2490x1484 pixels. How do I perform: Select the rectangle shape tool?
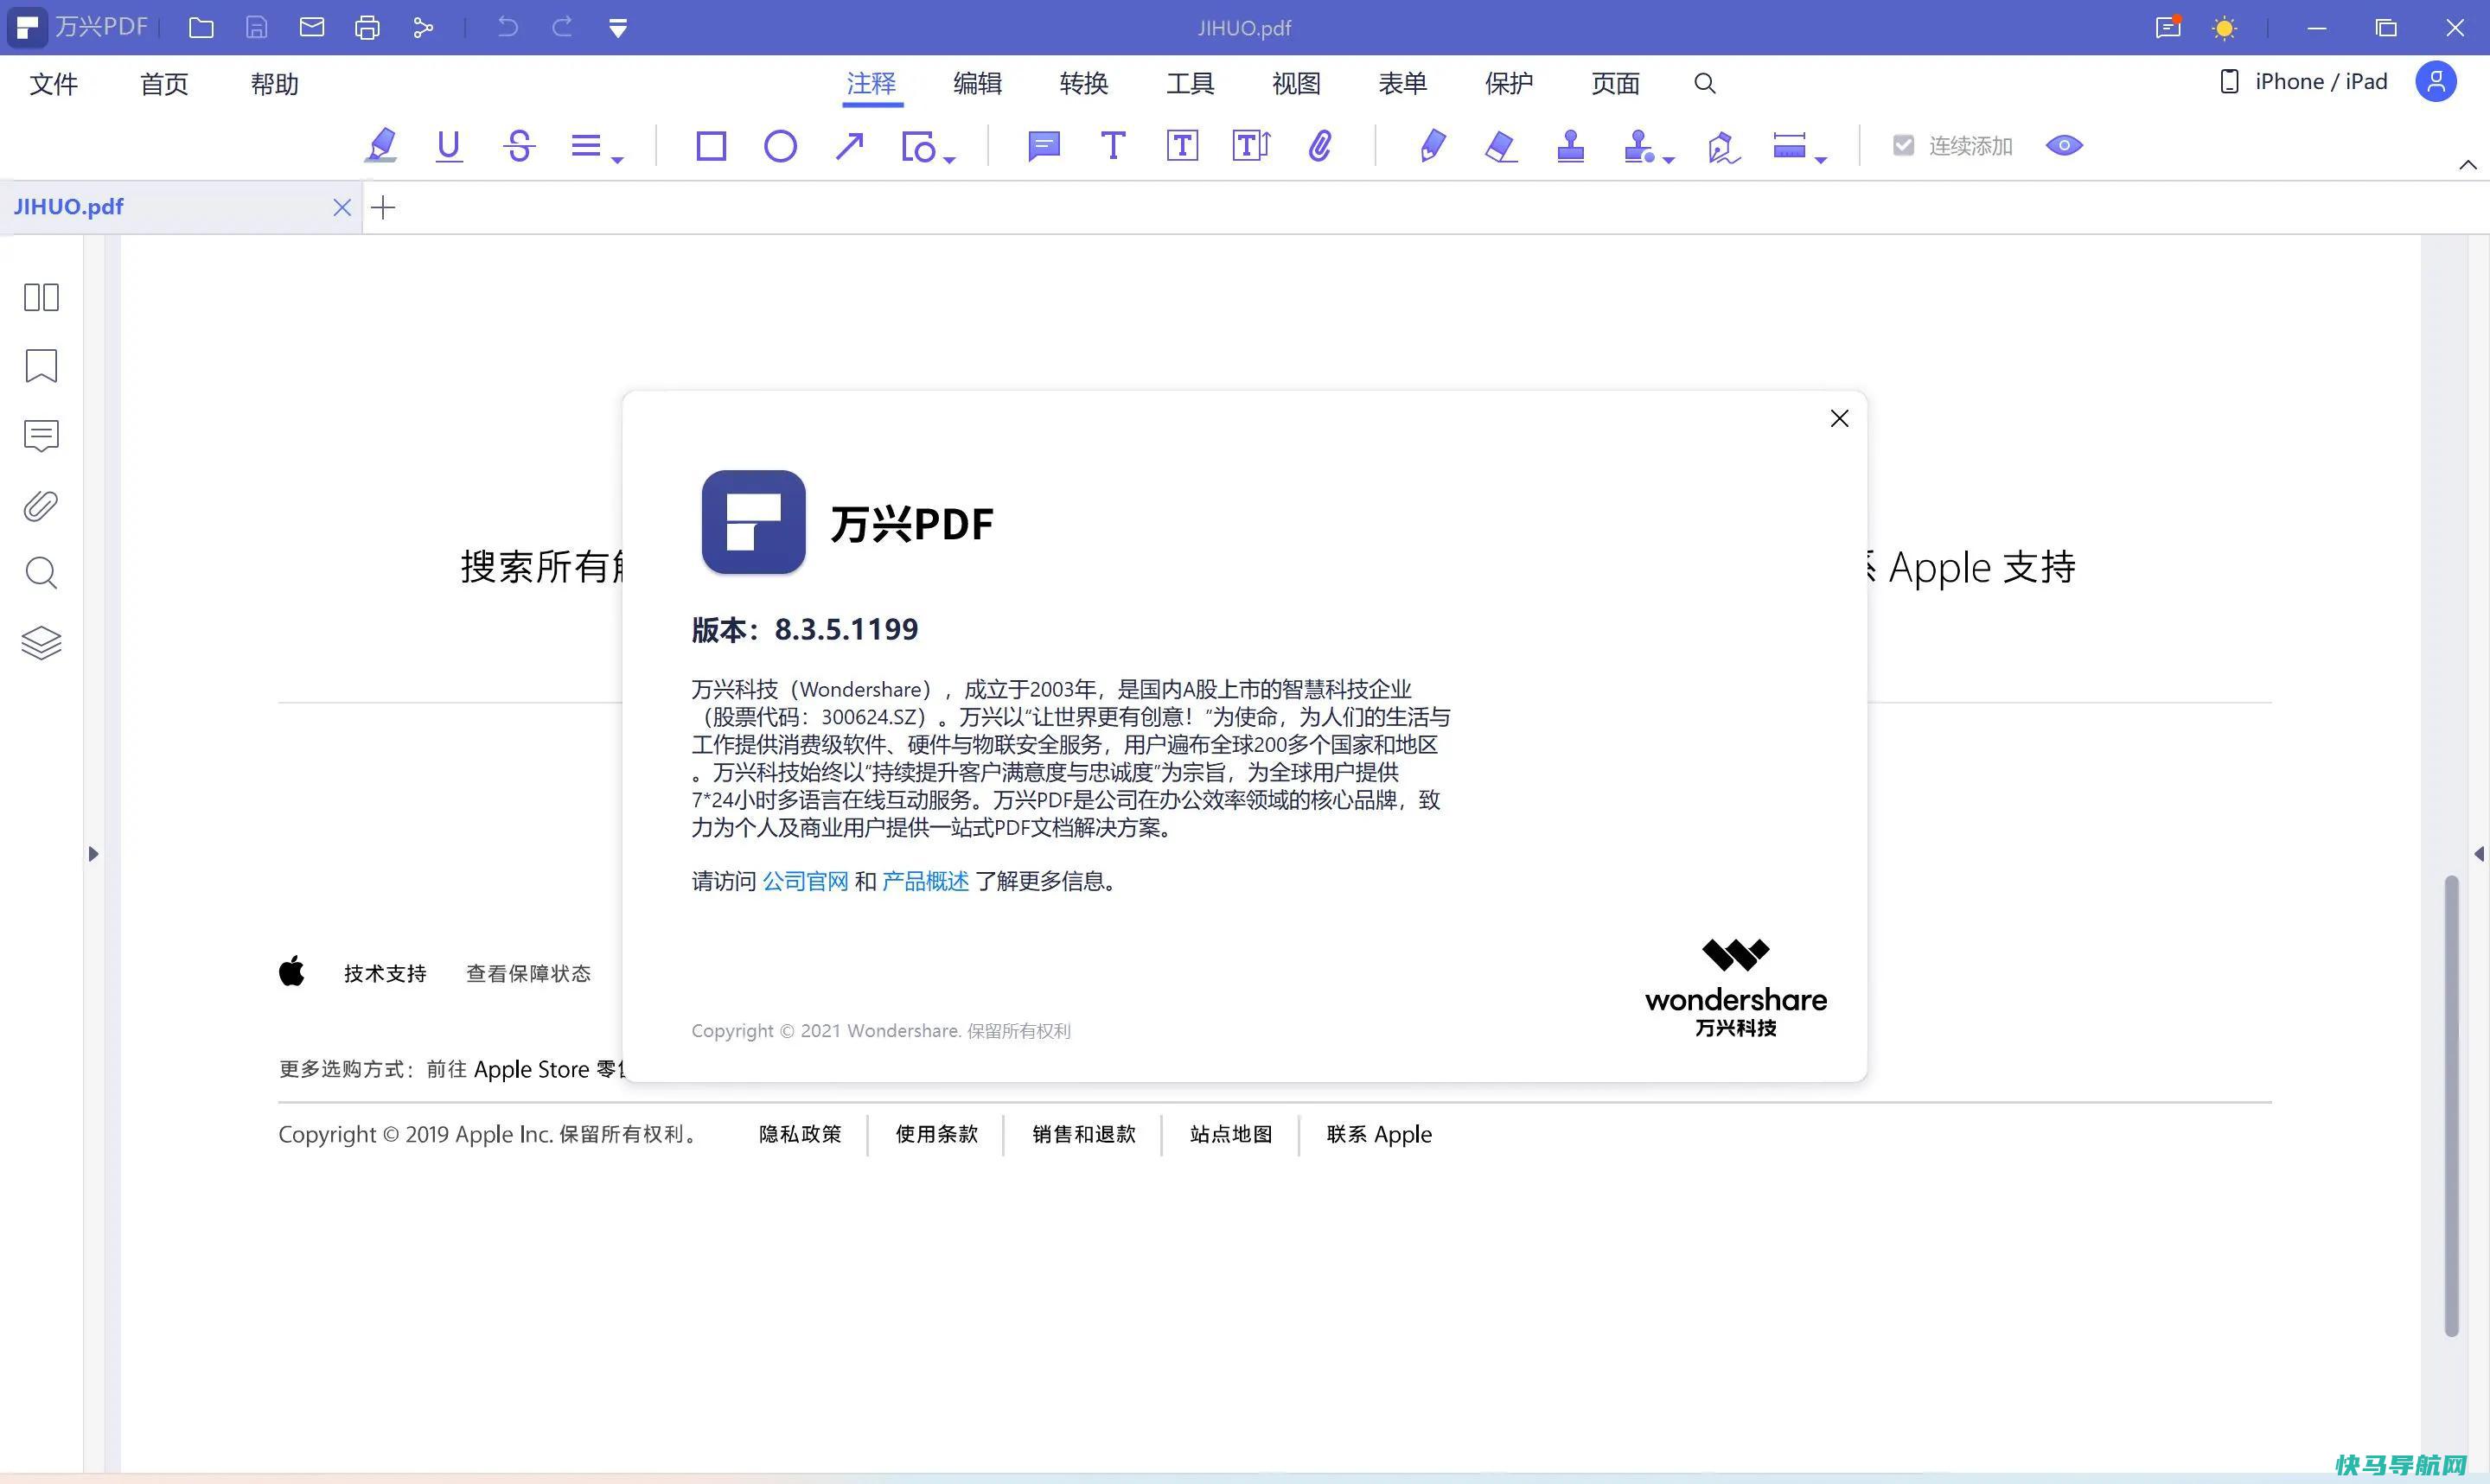(x=711, y=145)
